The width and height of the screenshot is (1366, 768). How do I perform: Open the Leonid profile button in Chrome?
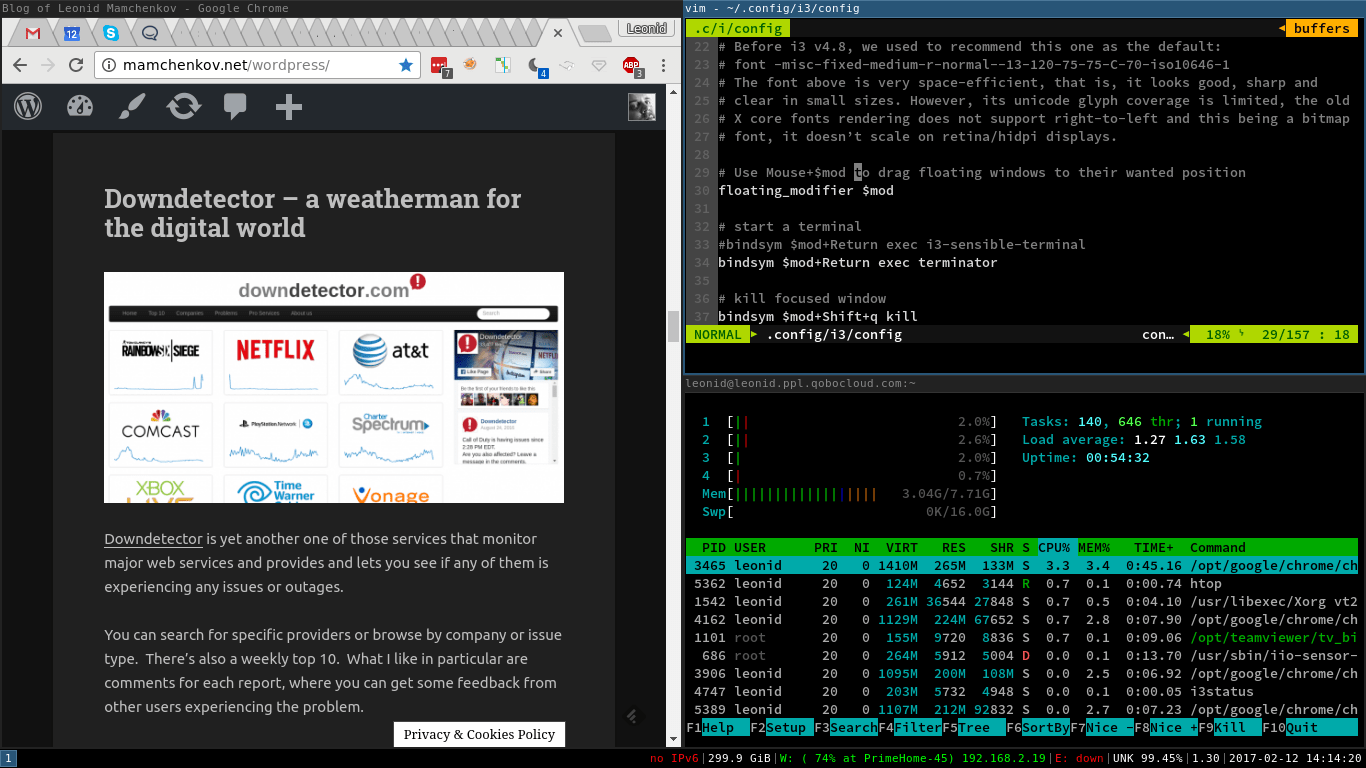point(646,29)
